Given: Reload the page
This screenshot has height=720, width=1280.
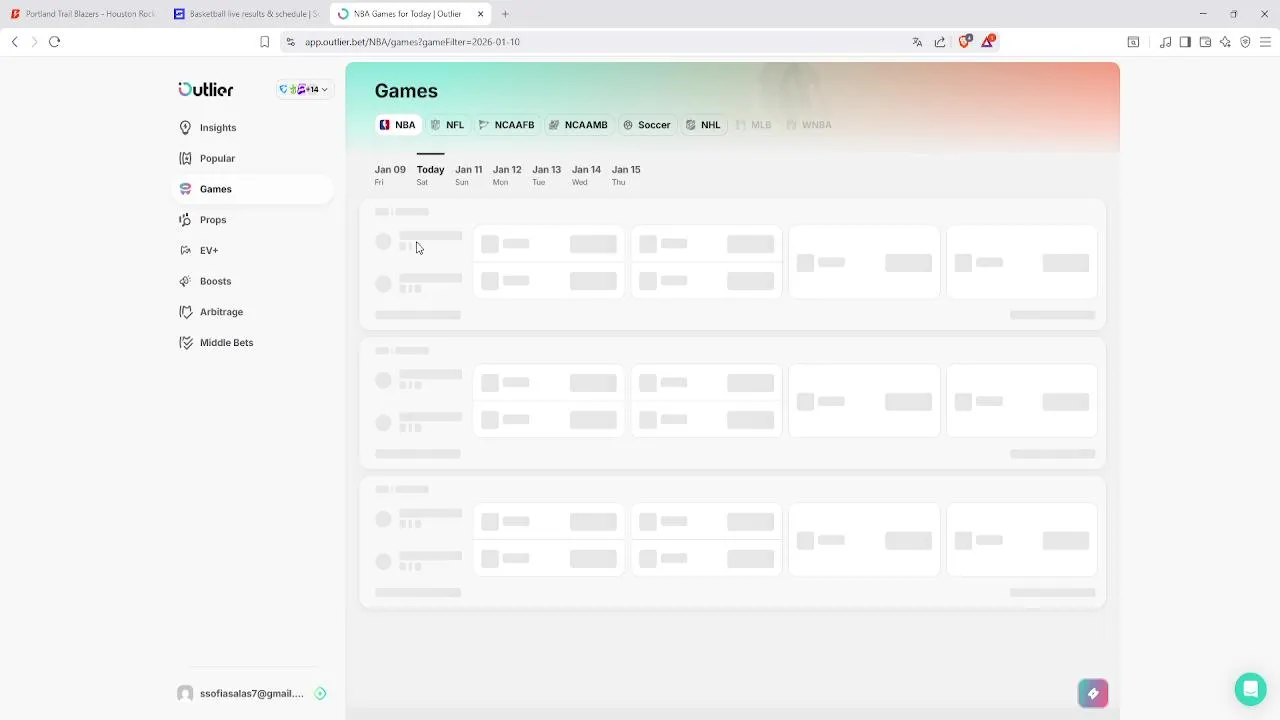Looking at the screenshot, I should coord(55,42).
